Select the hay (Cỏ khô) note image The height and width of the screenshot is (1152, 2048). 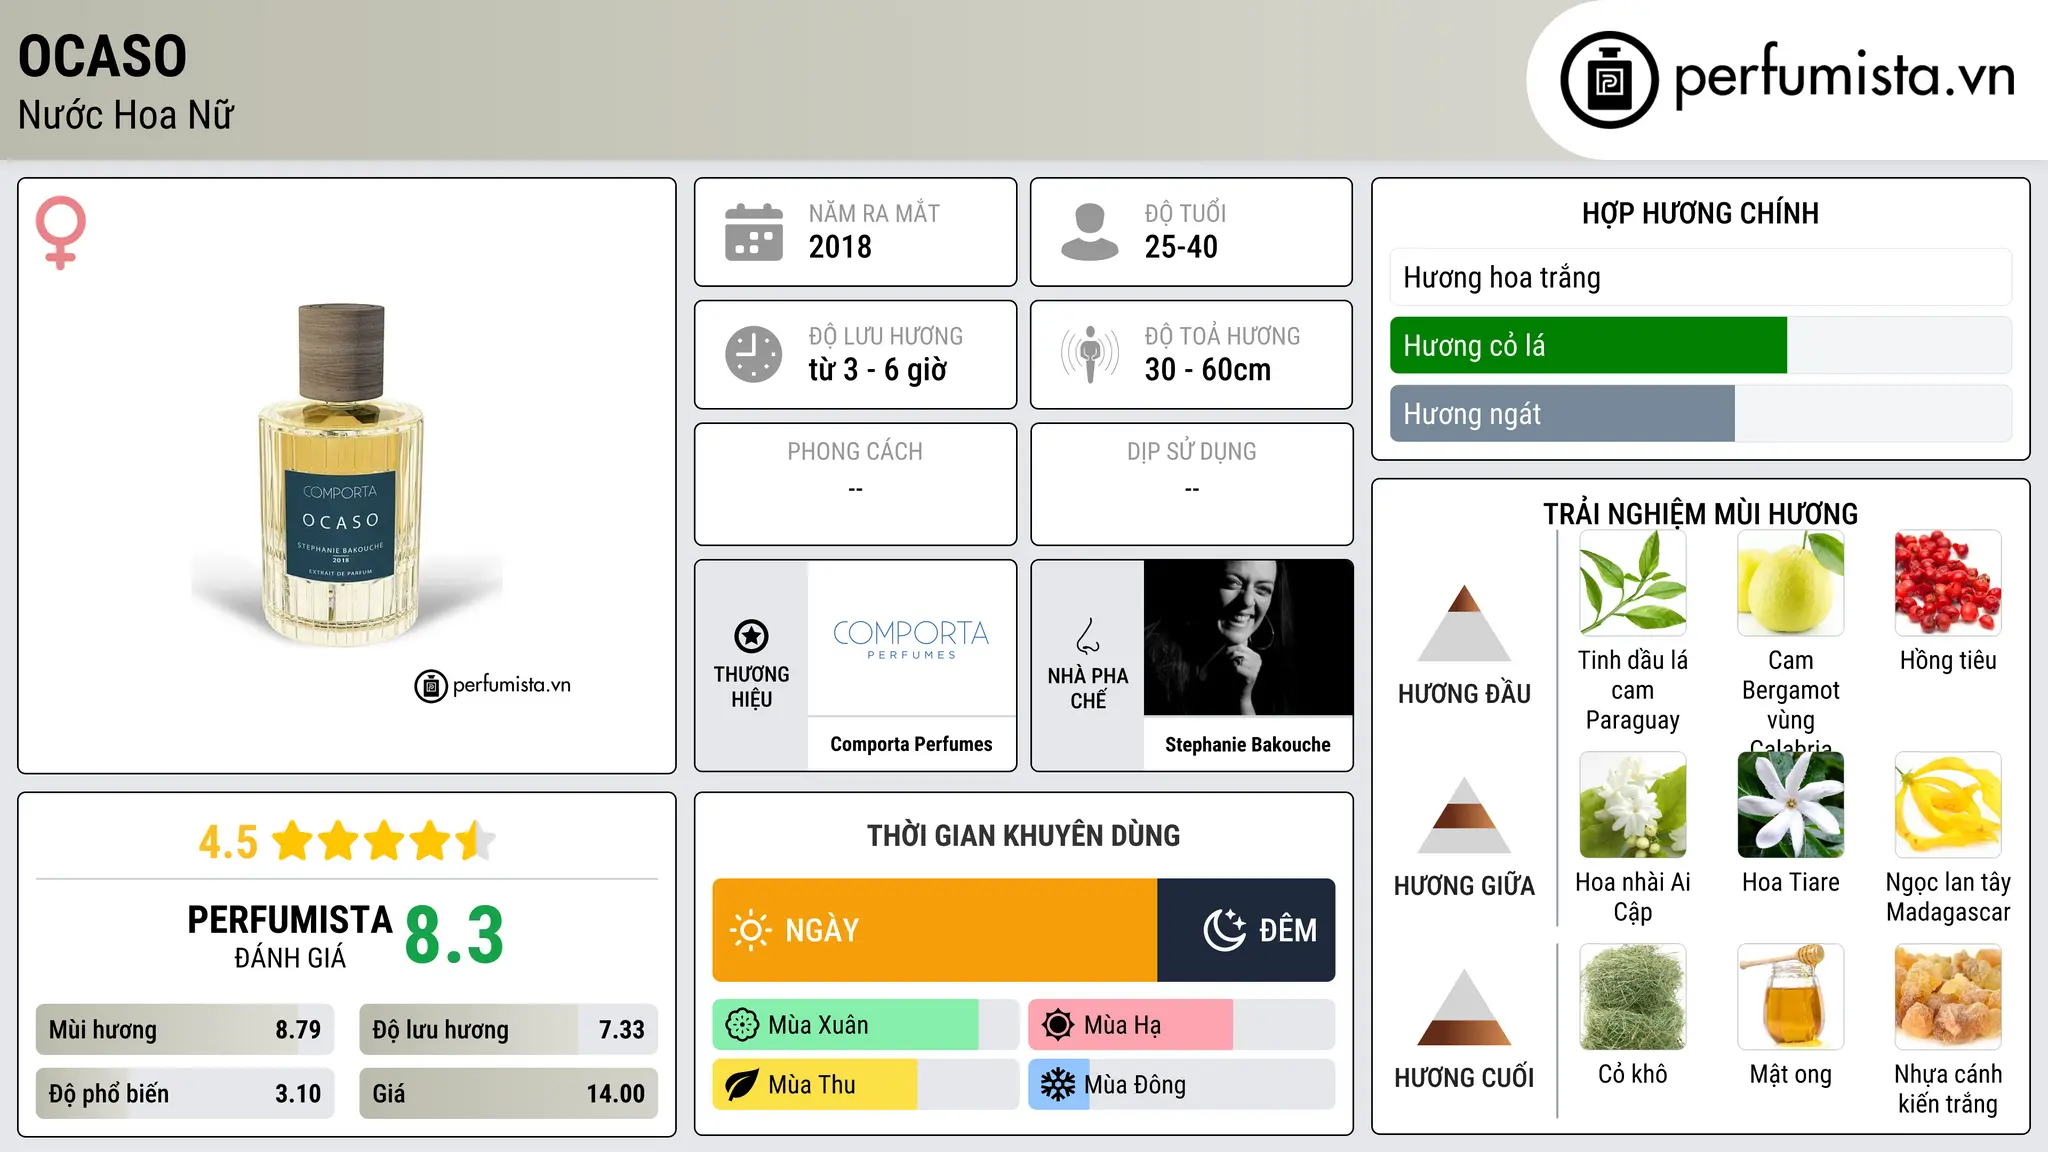pyautogui.click(x=1633, y=997)
